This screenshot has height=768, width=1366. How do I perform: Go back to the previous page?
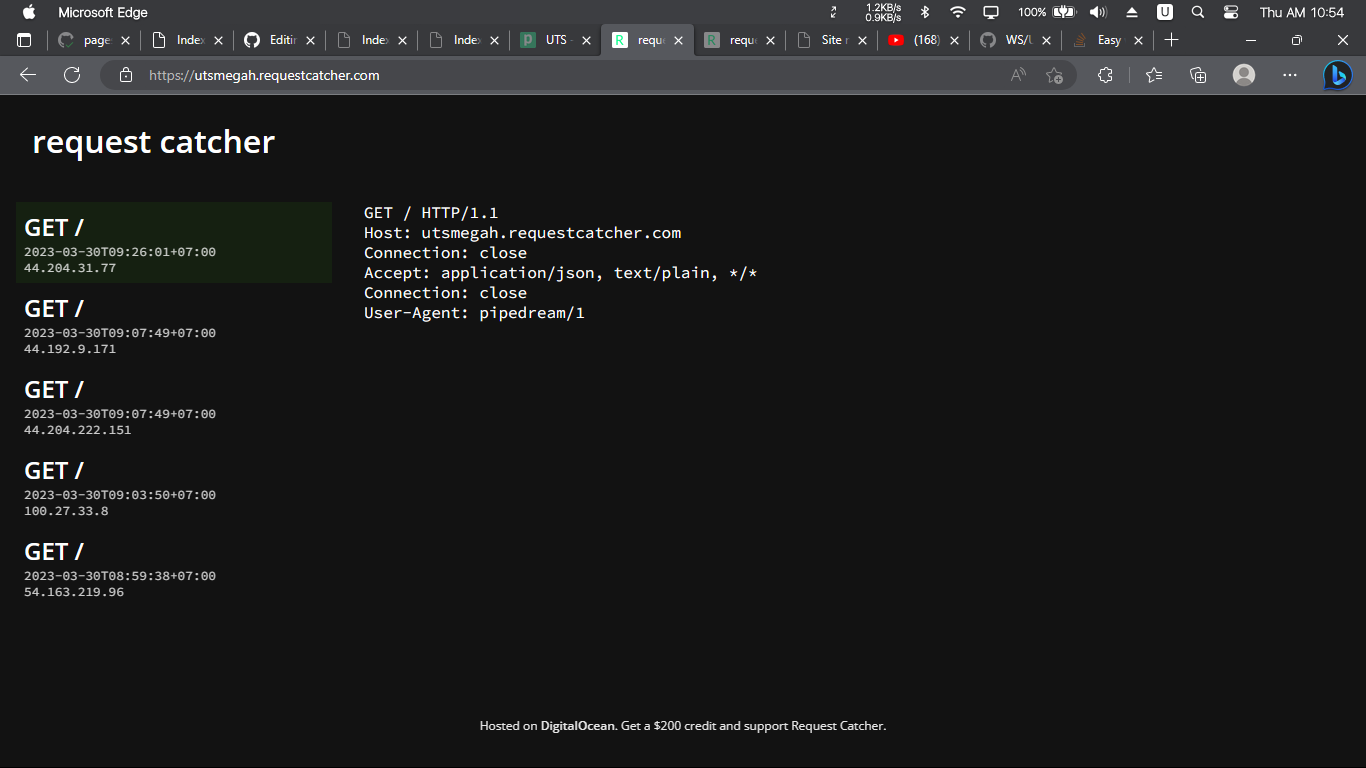(x=27, y=75)
